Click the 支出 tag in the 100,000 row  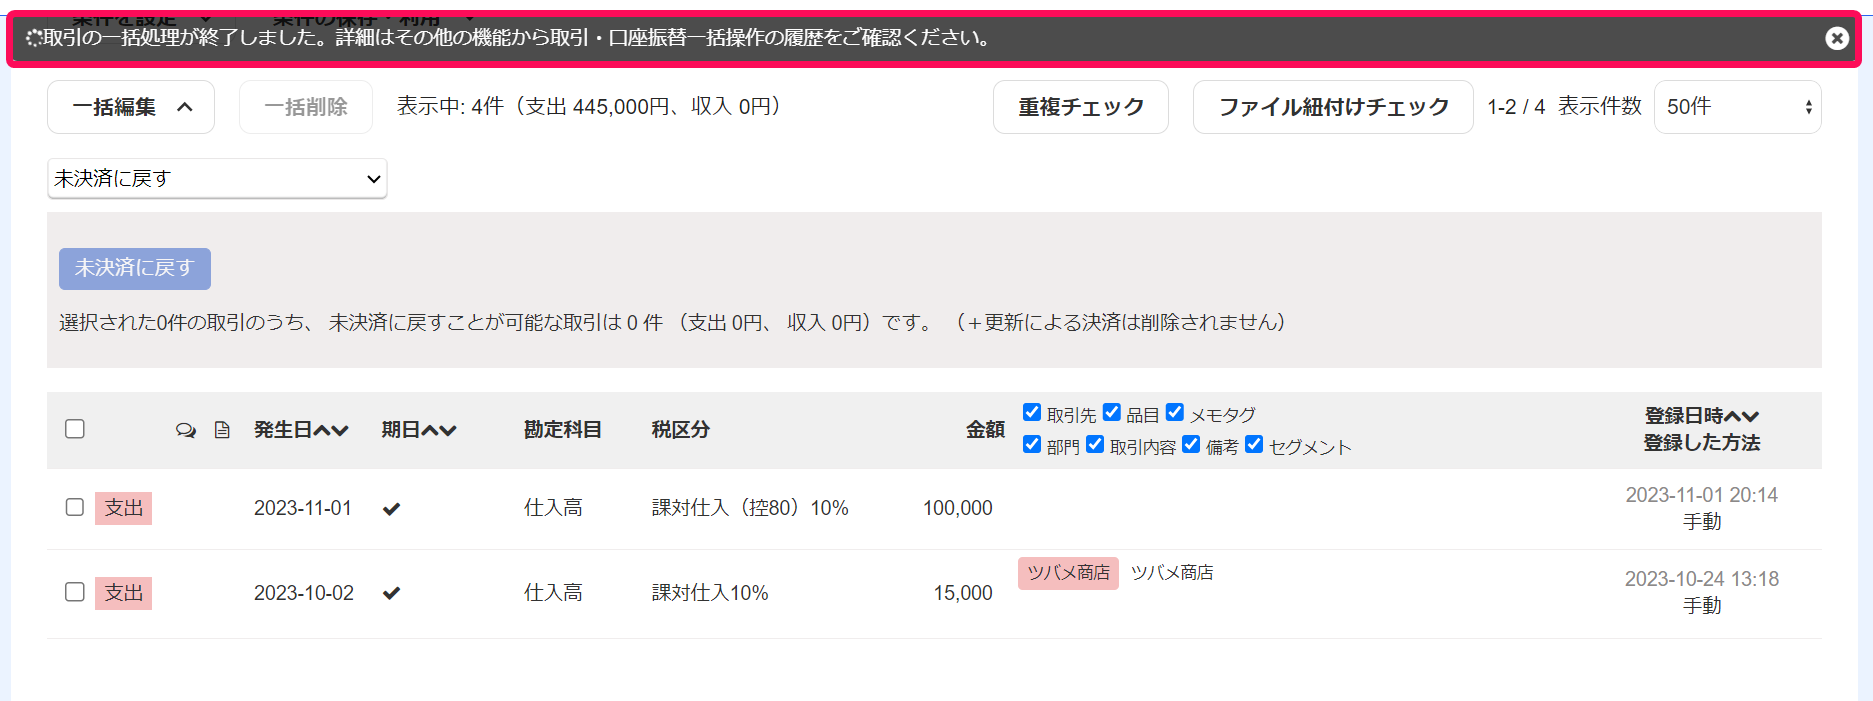tap(124, 508)
